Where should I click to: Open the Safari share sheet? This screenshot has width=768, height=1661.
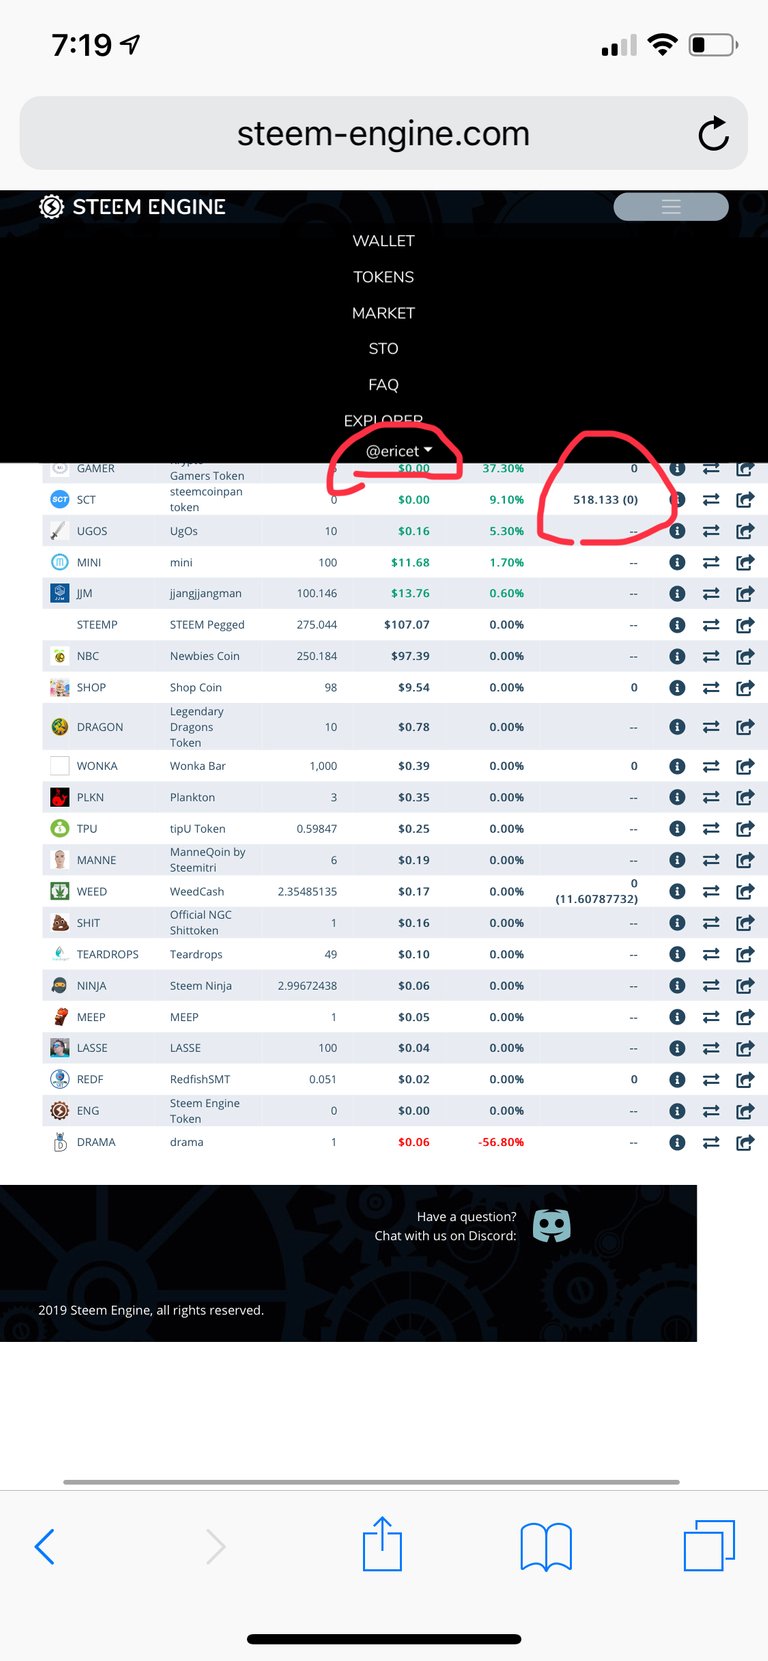click(x=382, y=1543)
